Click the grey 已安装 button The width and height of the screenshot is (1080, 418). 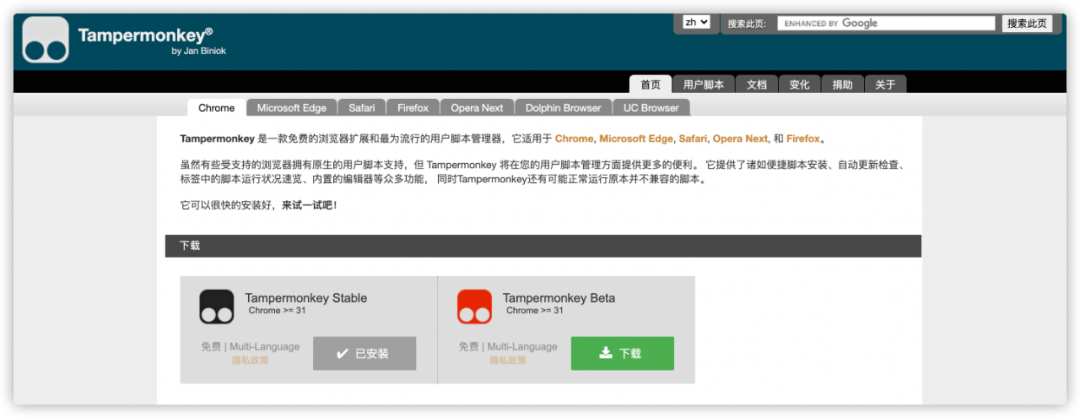coord(364,353)
